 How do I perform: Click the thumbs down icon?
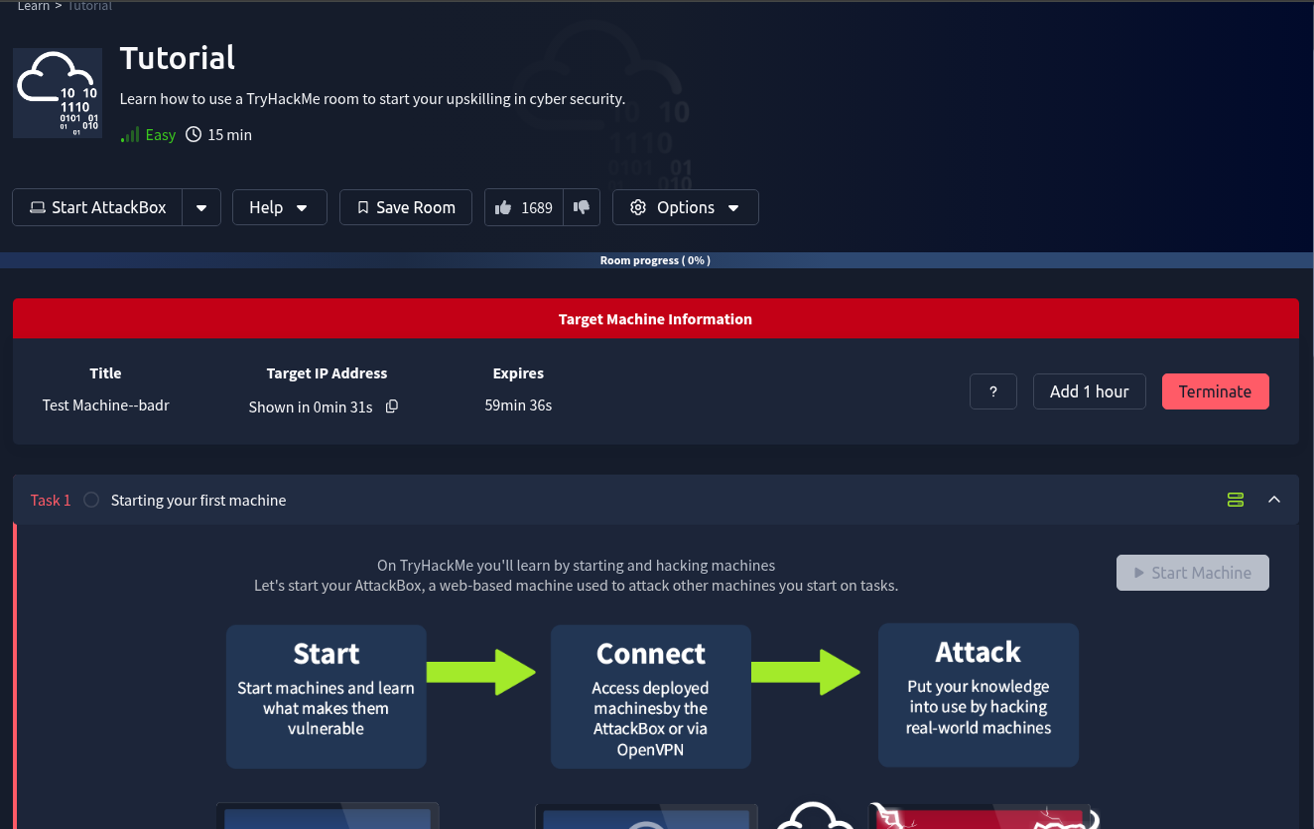click(582, 207)
